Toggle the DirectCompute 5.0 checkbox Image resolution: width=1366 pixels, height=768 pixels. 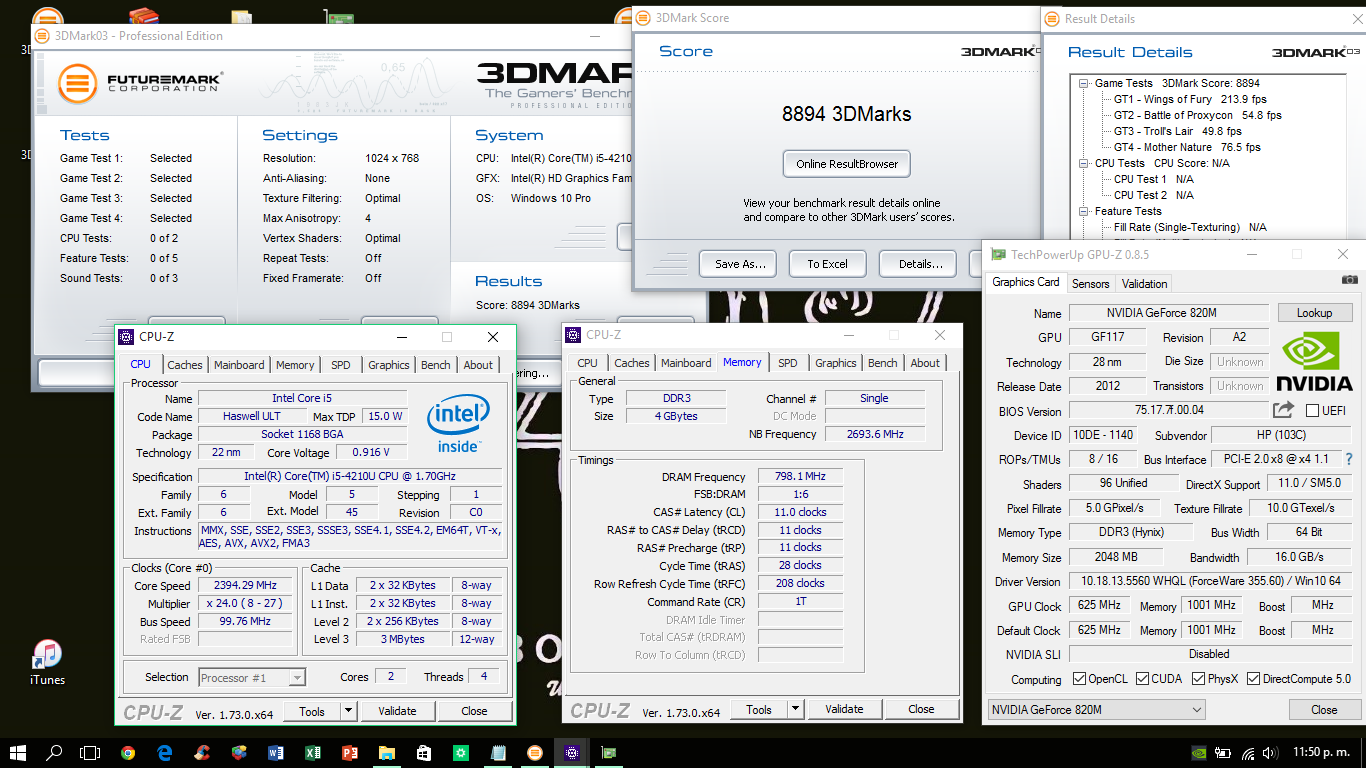point(1253,679)
